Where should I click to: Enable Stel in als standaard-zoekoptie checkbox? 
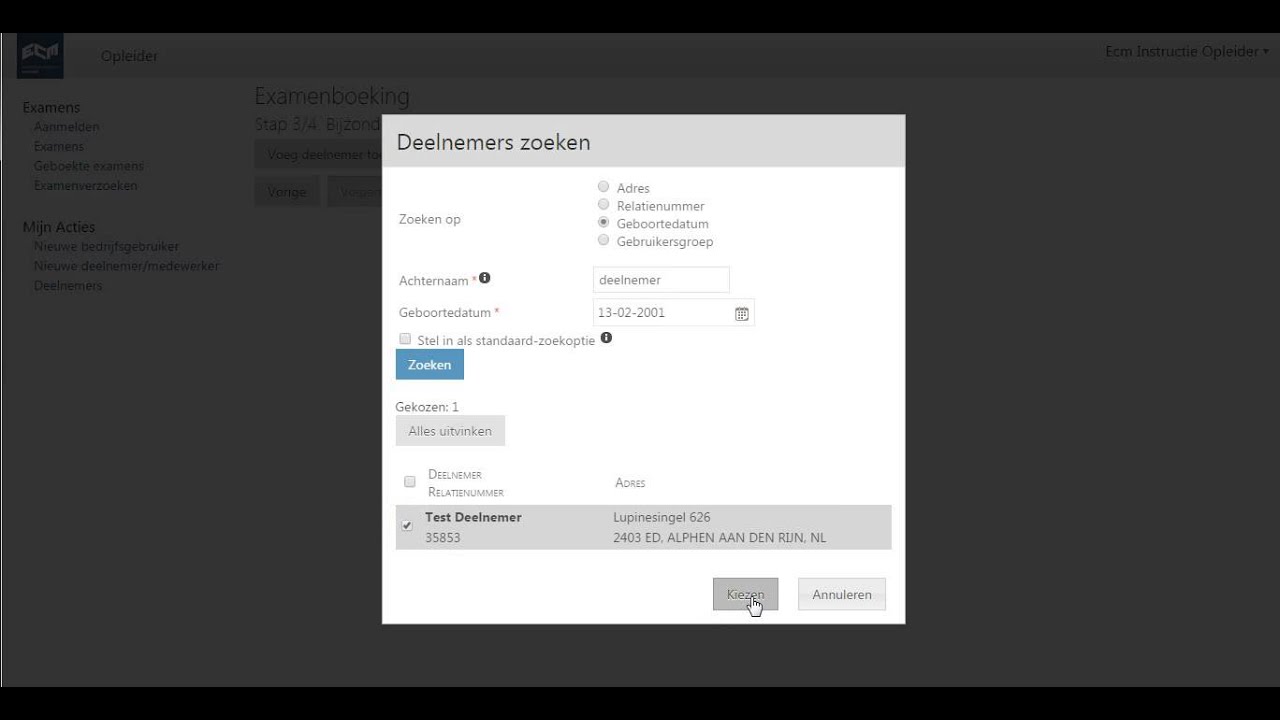click(x=405, y=339)
